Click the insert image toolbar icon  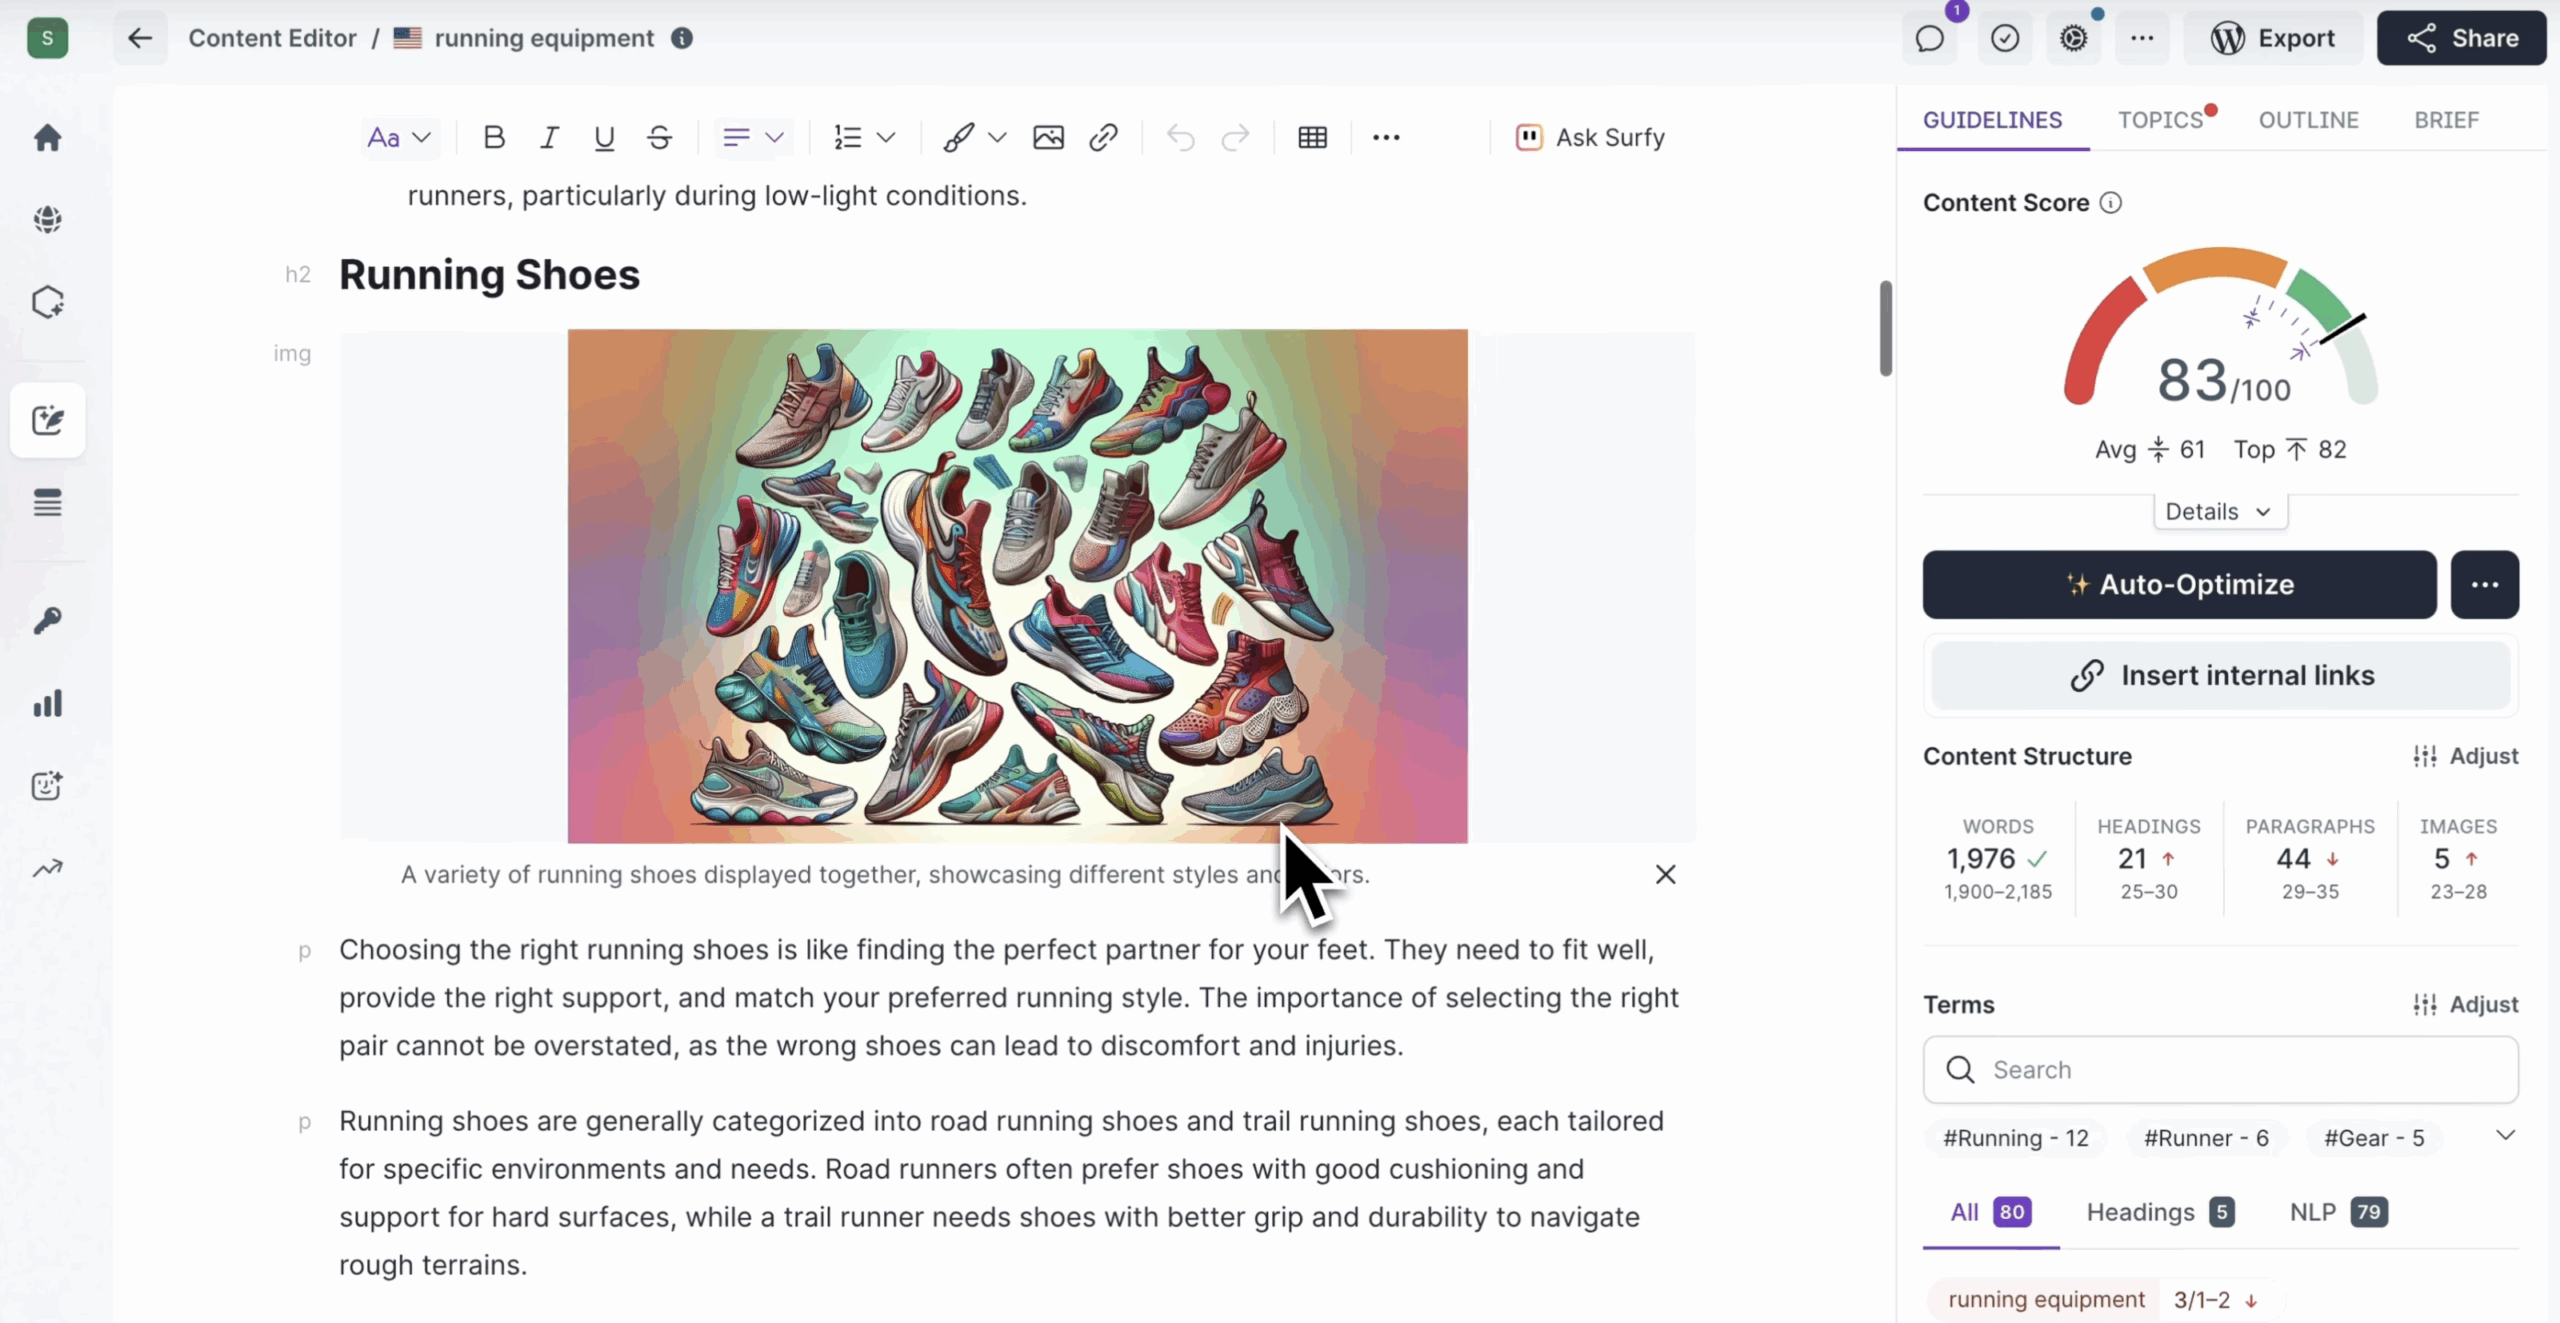pyautogui.click(x=1048, y=137)
